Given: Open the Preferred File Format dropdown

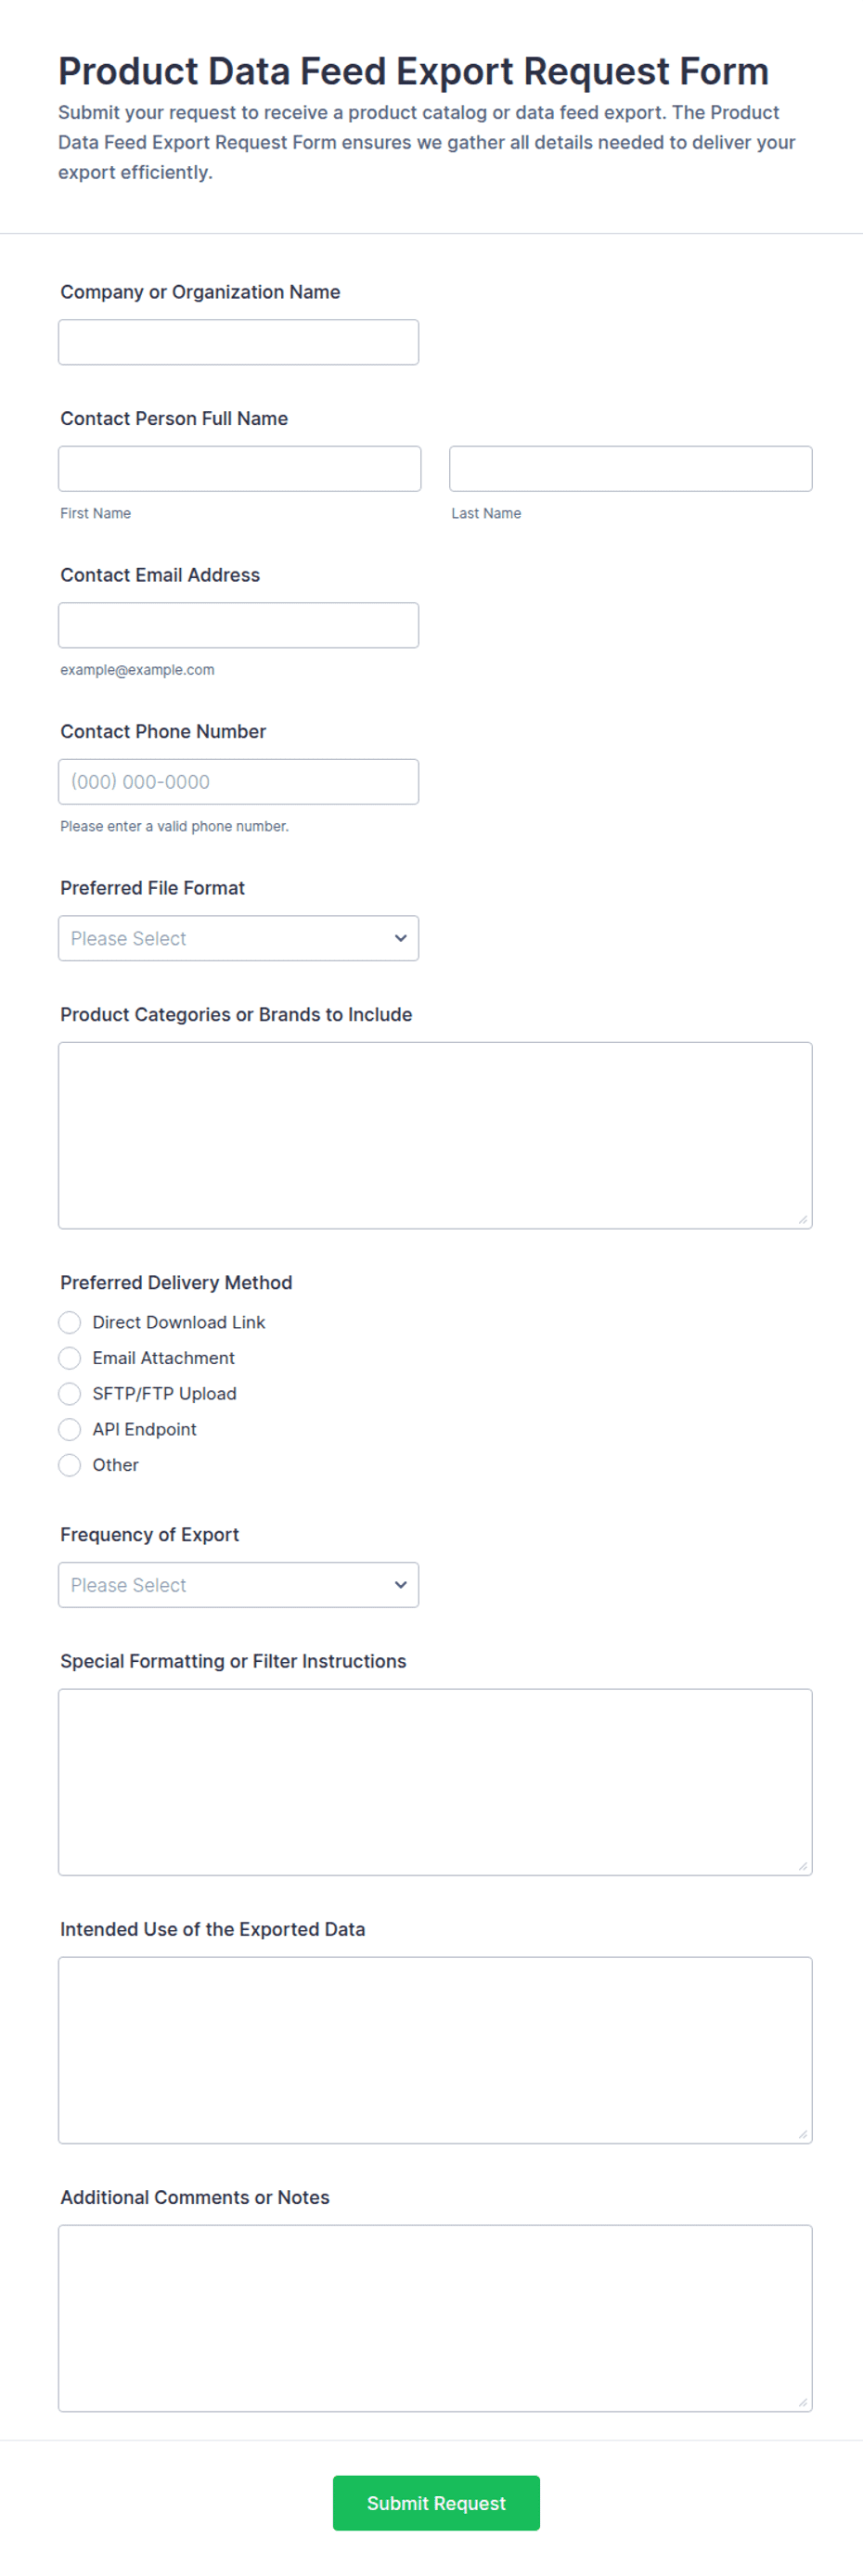Looking at the screenshot, I should click(238, 938).
